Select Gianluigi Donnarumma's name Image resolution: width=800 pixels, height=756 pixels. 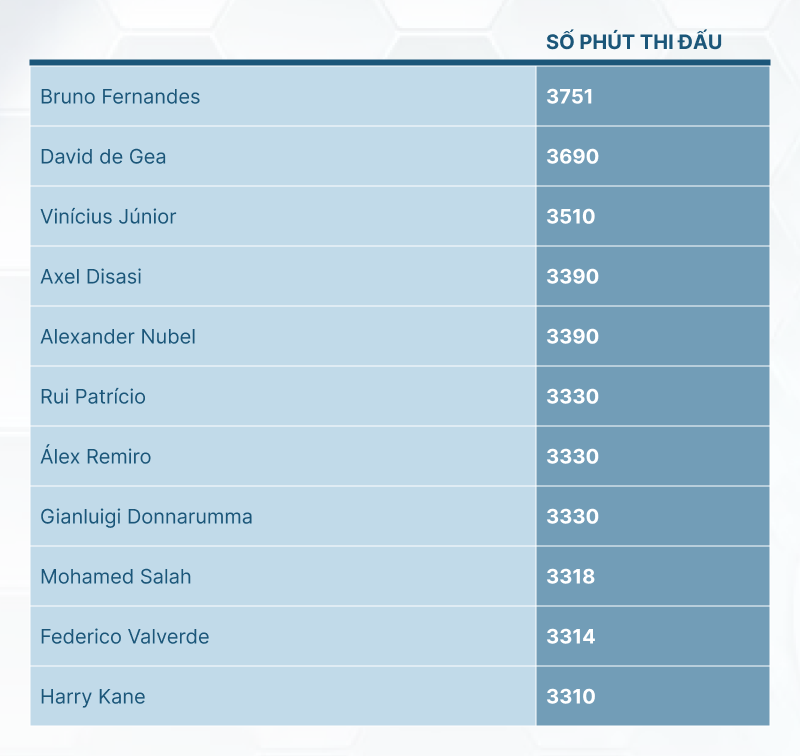point(146,517)
